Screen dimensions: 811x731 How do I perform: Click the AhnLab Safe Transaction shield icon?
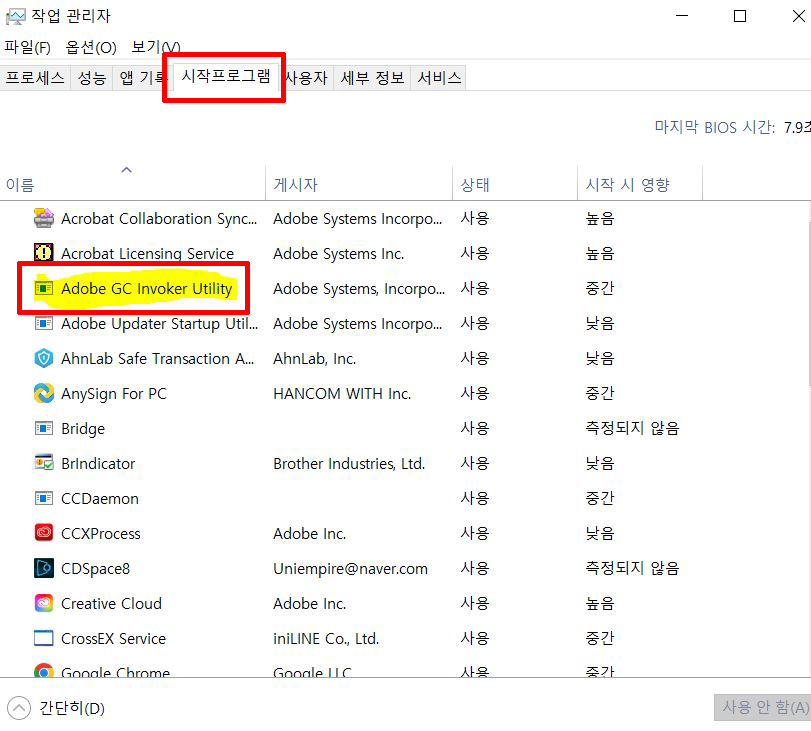tap(43, 358)
